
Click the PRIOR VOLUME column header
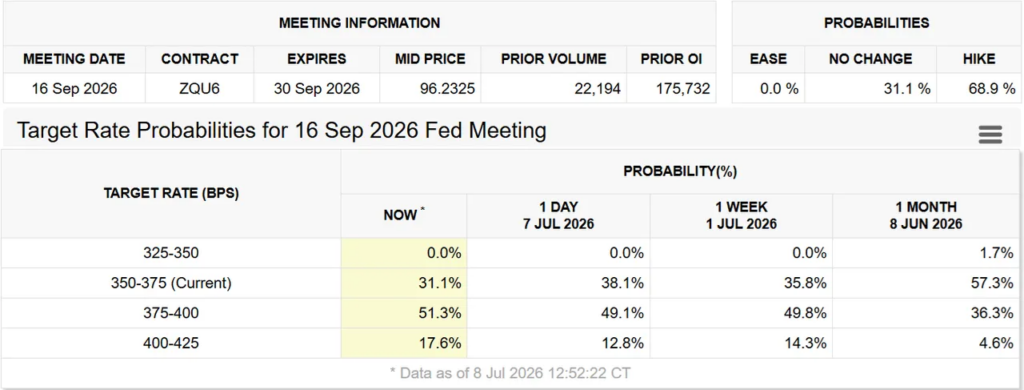tap(554, 59)
